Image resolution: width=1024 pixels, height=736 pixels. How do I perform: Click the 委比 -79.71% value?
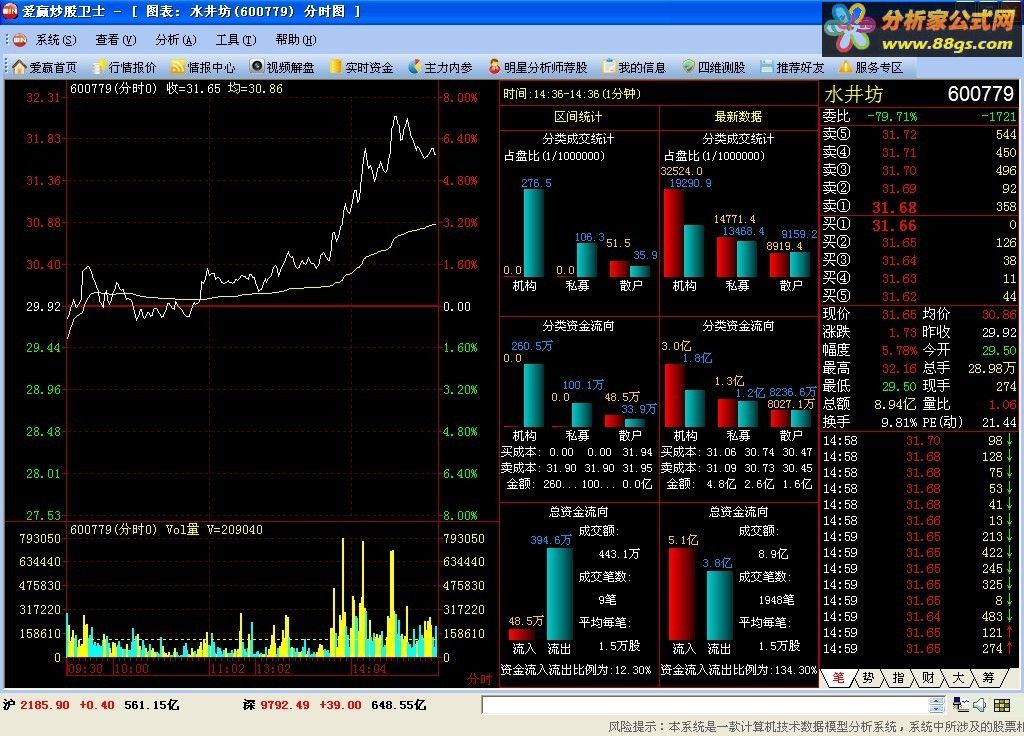(x=892, y=117)
